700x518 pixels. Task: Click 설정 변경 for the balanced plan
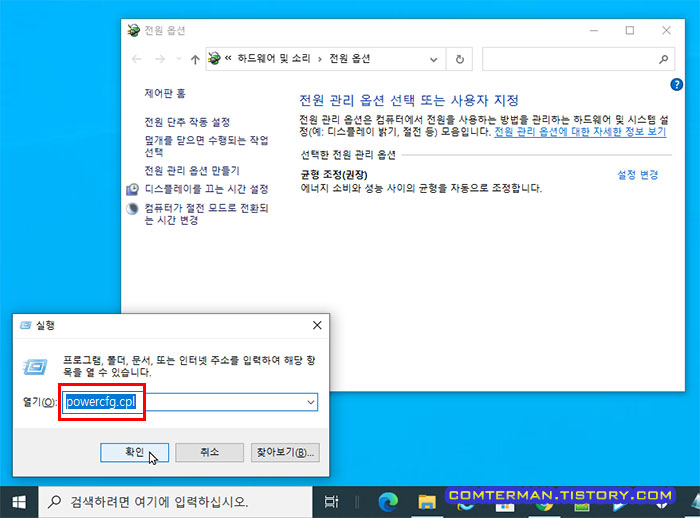click(638, 175)
